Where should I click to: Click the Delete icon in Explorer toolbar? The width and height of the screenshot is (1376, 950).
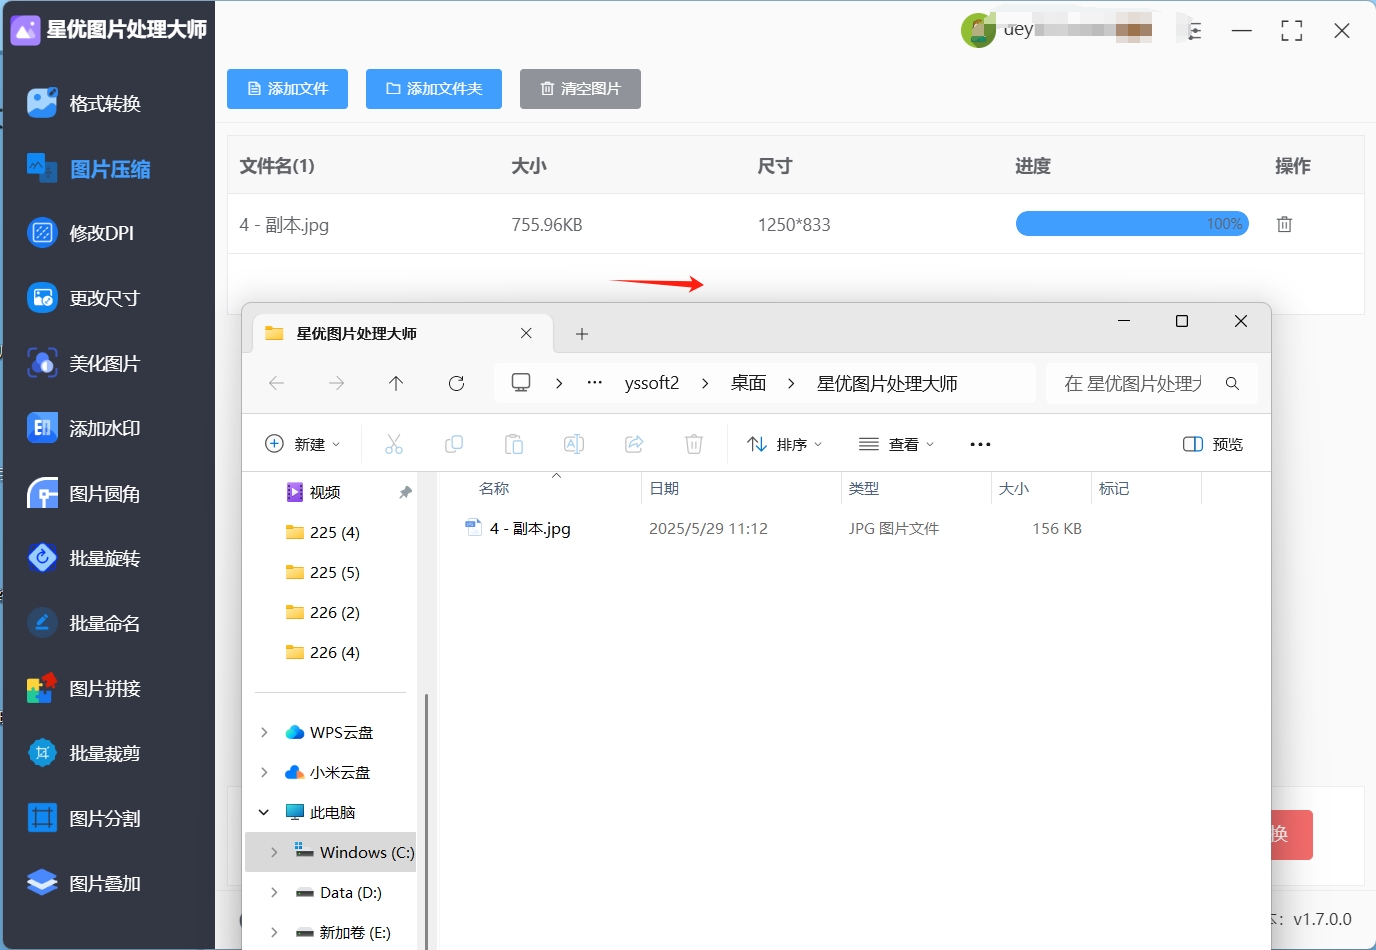(x=694, y=444)
